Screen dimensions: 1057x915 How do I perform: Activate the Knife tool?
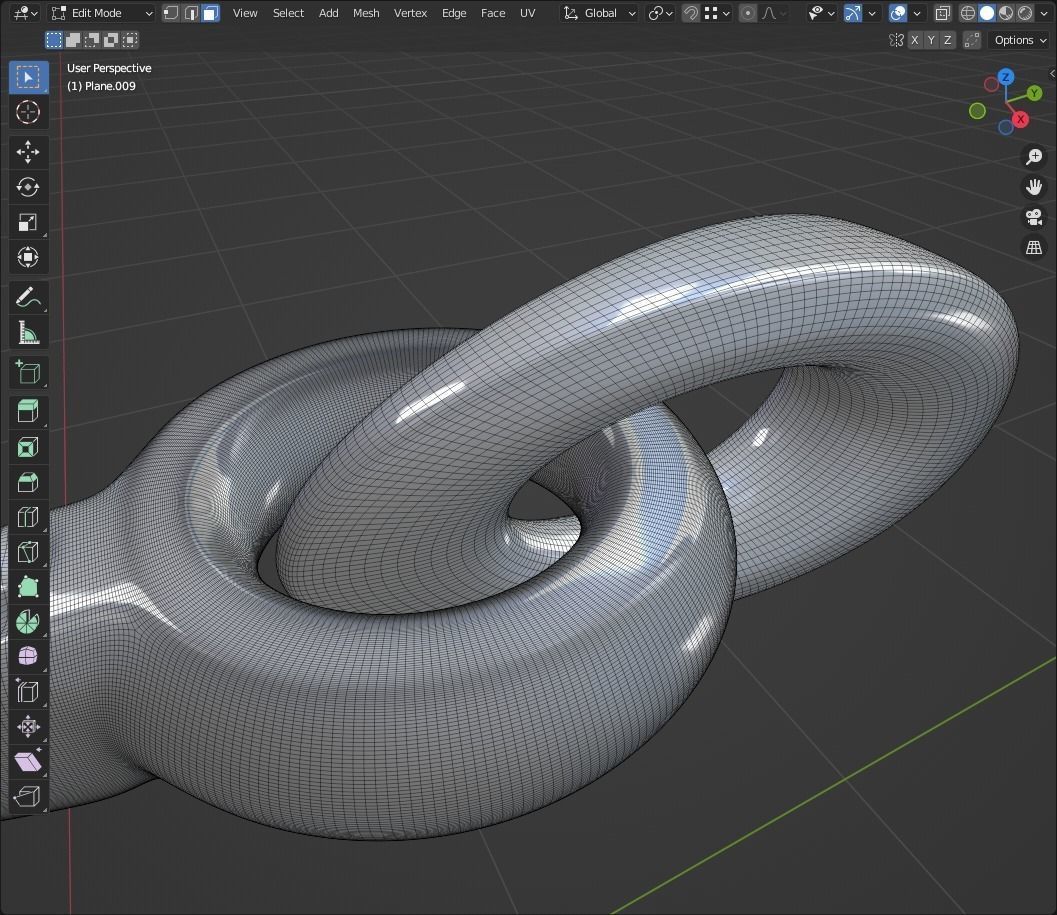28,552
